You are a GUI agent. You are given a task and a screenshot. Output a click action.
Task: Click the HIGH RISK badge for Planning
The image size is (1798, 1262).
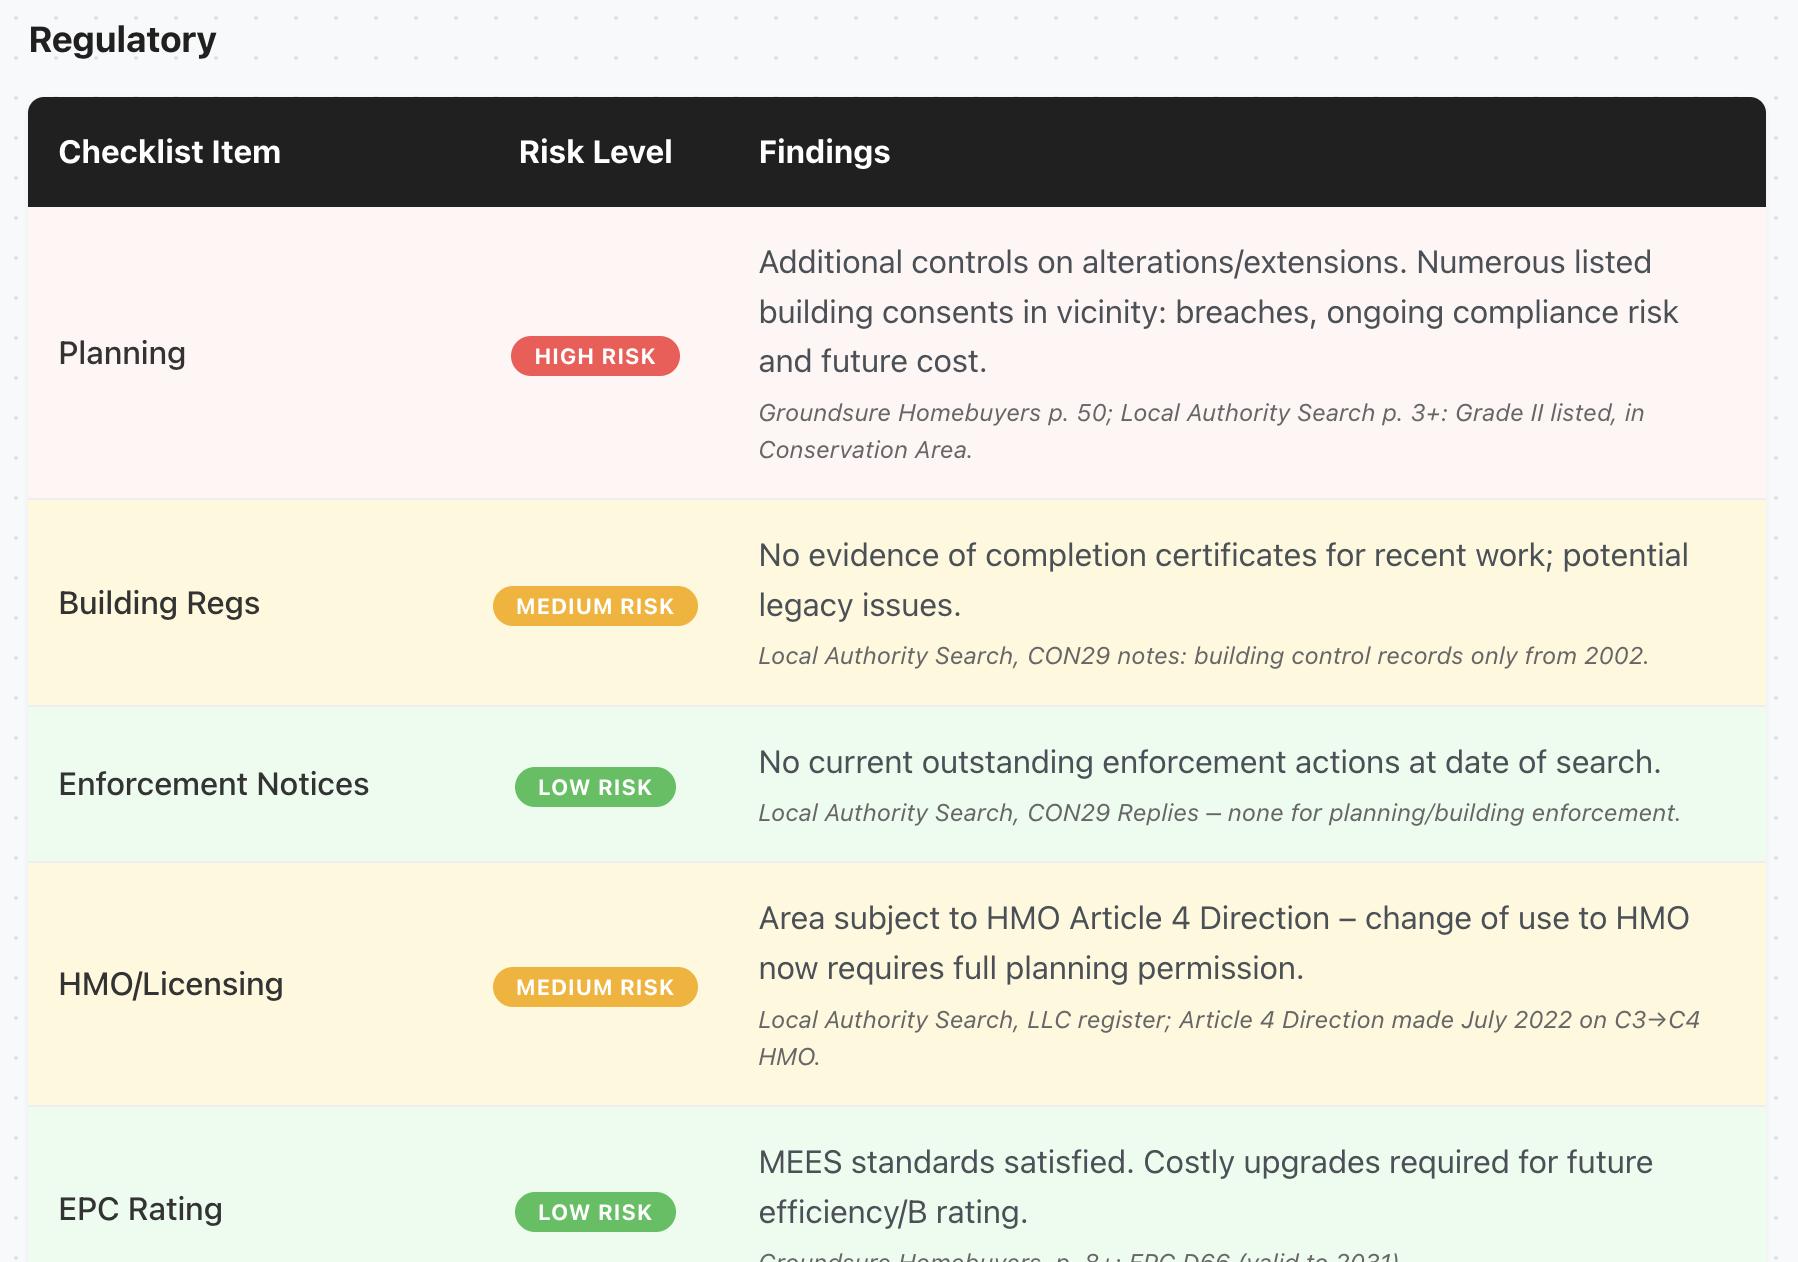point(595,356)
